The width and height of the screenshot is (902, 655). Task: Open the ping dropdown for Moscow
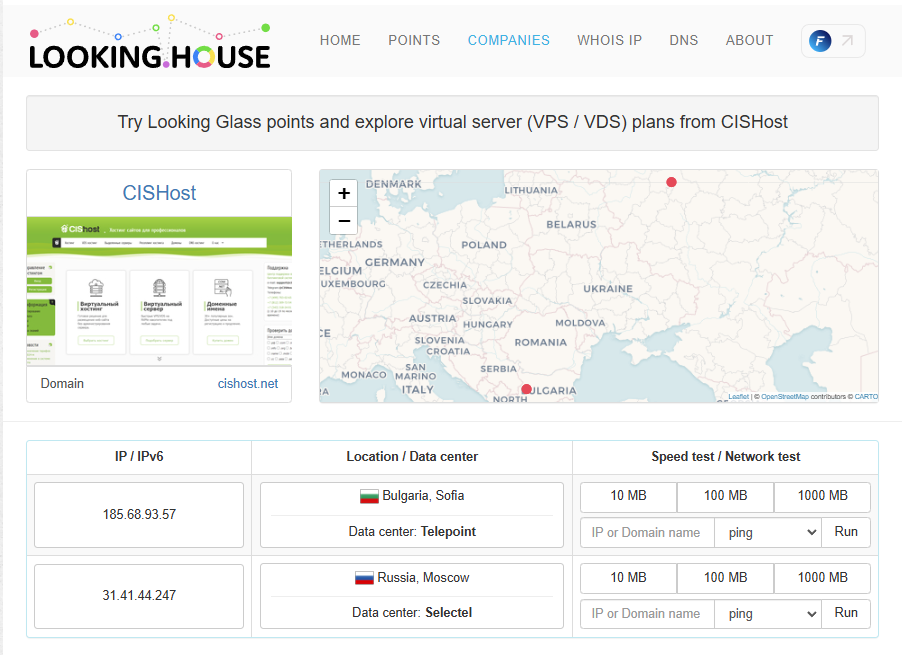[768, 614]
